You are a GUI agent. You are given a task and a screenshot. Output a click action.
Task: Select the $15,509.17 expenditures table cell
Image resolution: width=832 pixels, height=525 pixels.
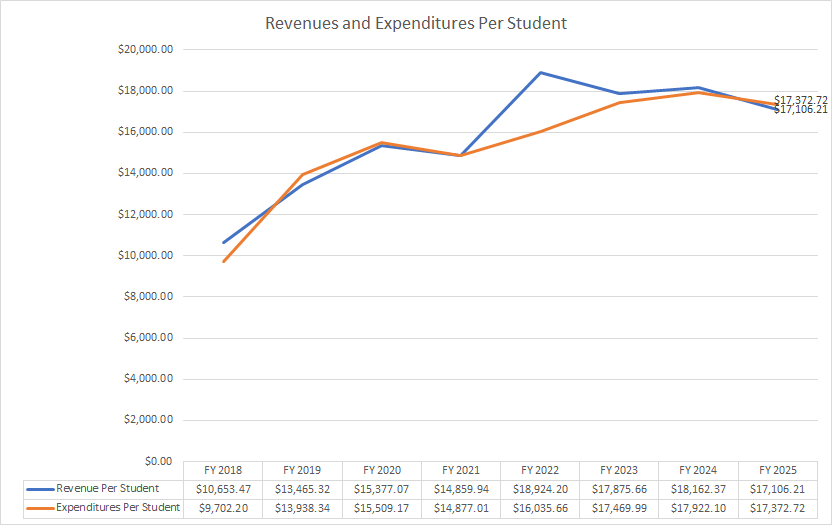pos(382,508)
